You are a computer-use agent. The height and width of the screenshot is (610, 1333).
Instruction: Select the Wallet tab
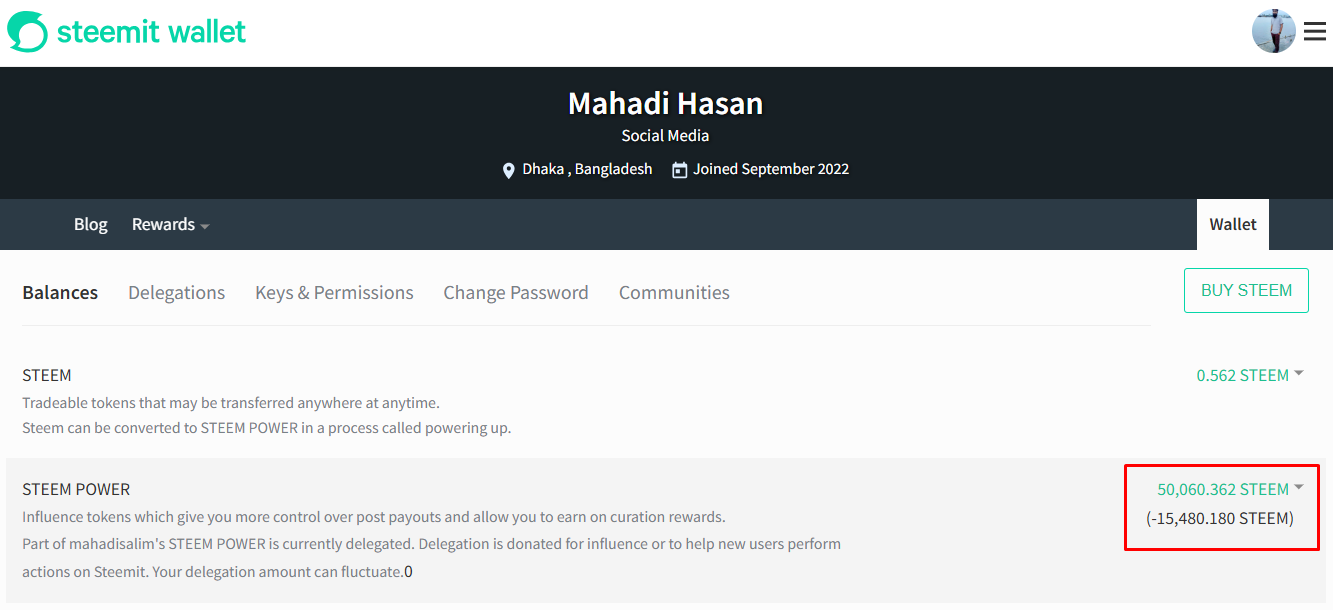click(x=1232, y=225)
